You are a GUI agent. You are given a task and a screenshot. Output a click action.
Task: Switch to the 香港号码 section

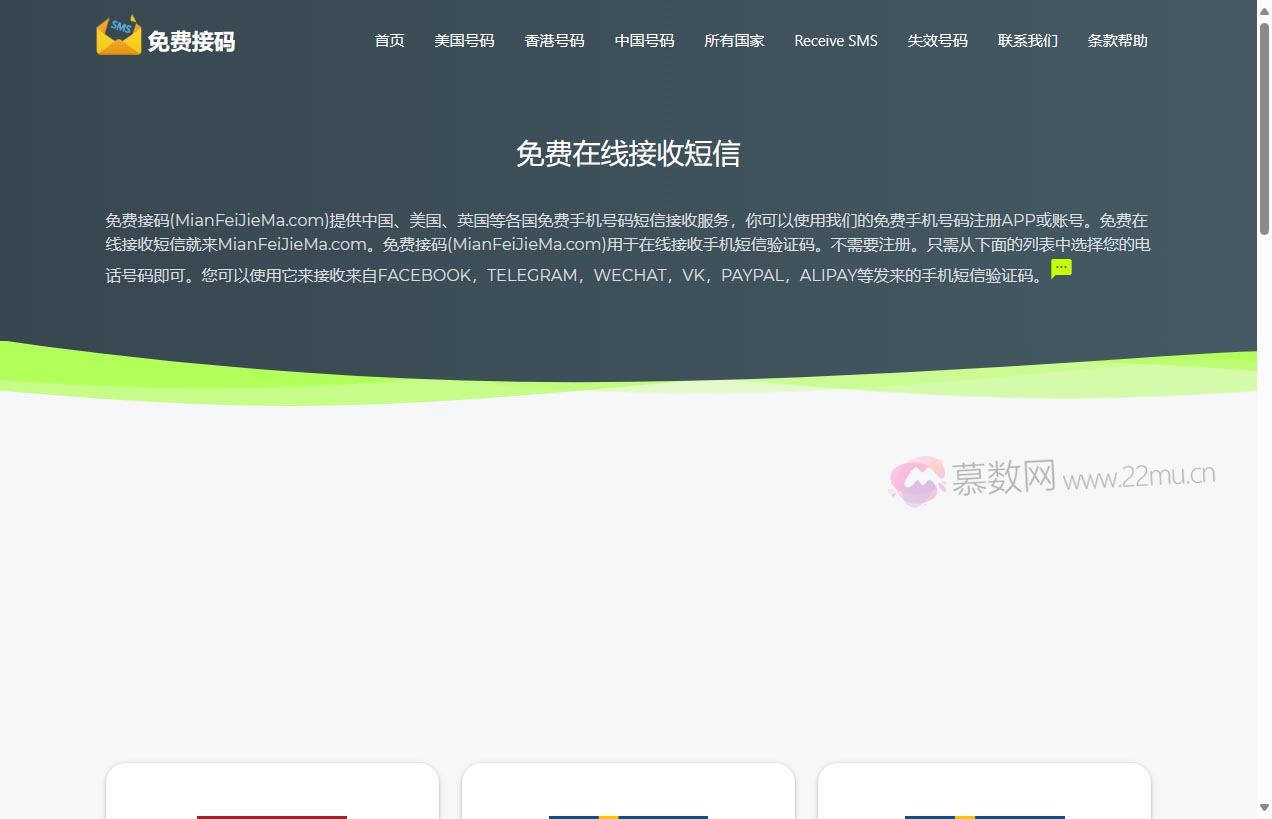click(x=554, y=41)
